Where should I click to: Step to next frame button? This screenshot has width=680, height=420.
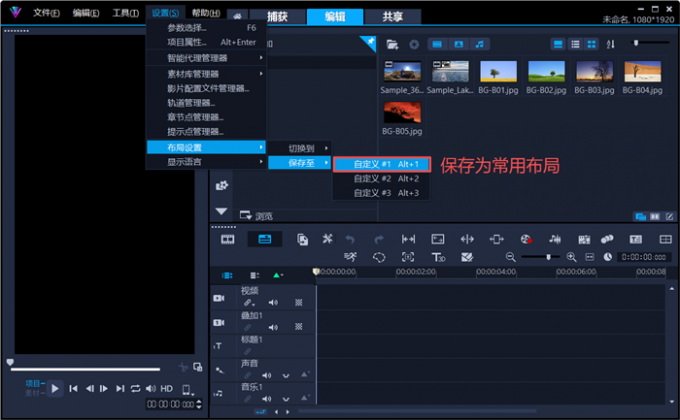click(104, 388)
